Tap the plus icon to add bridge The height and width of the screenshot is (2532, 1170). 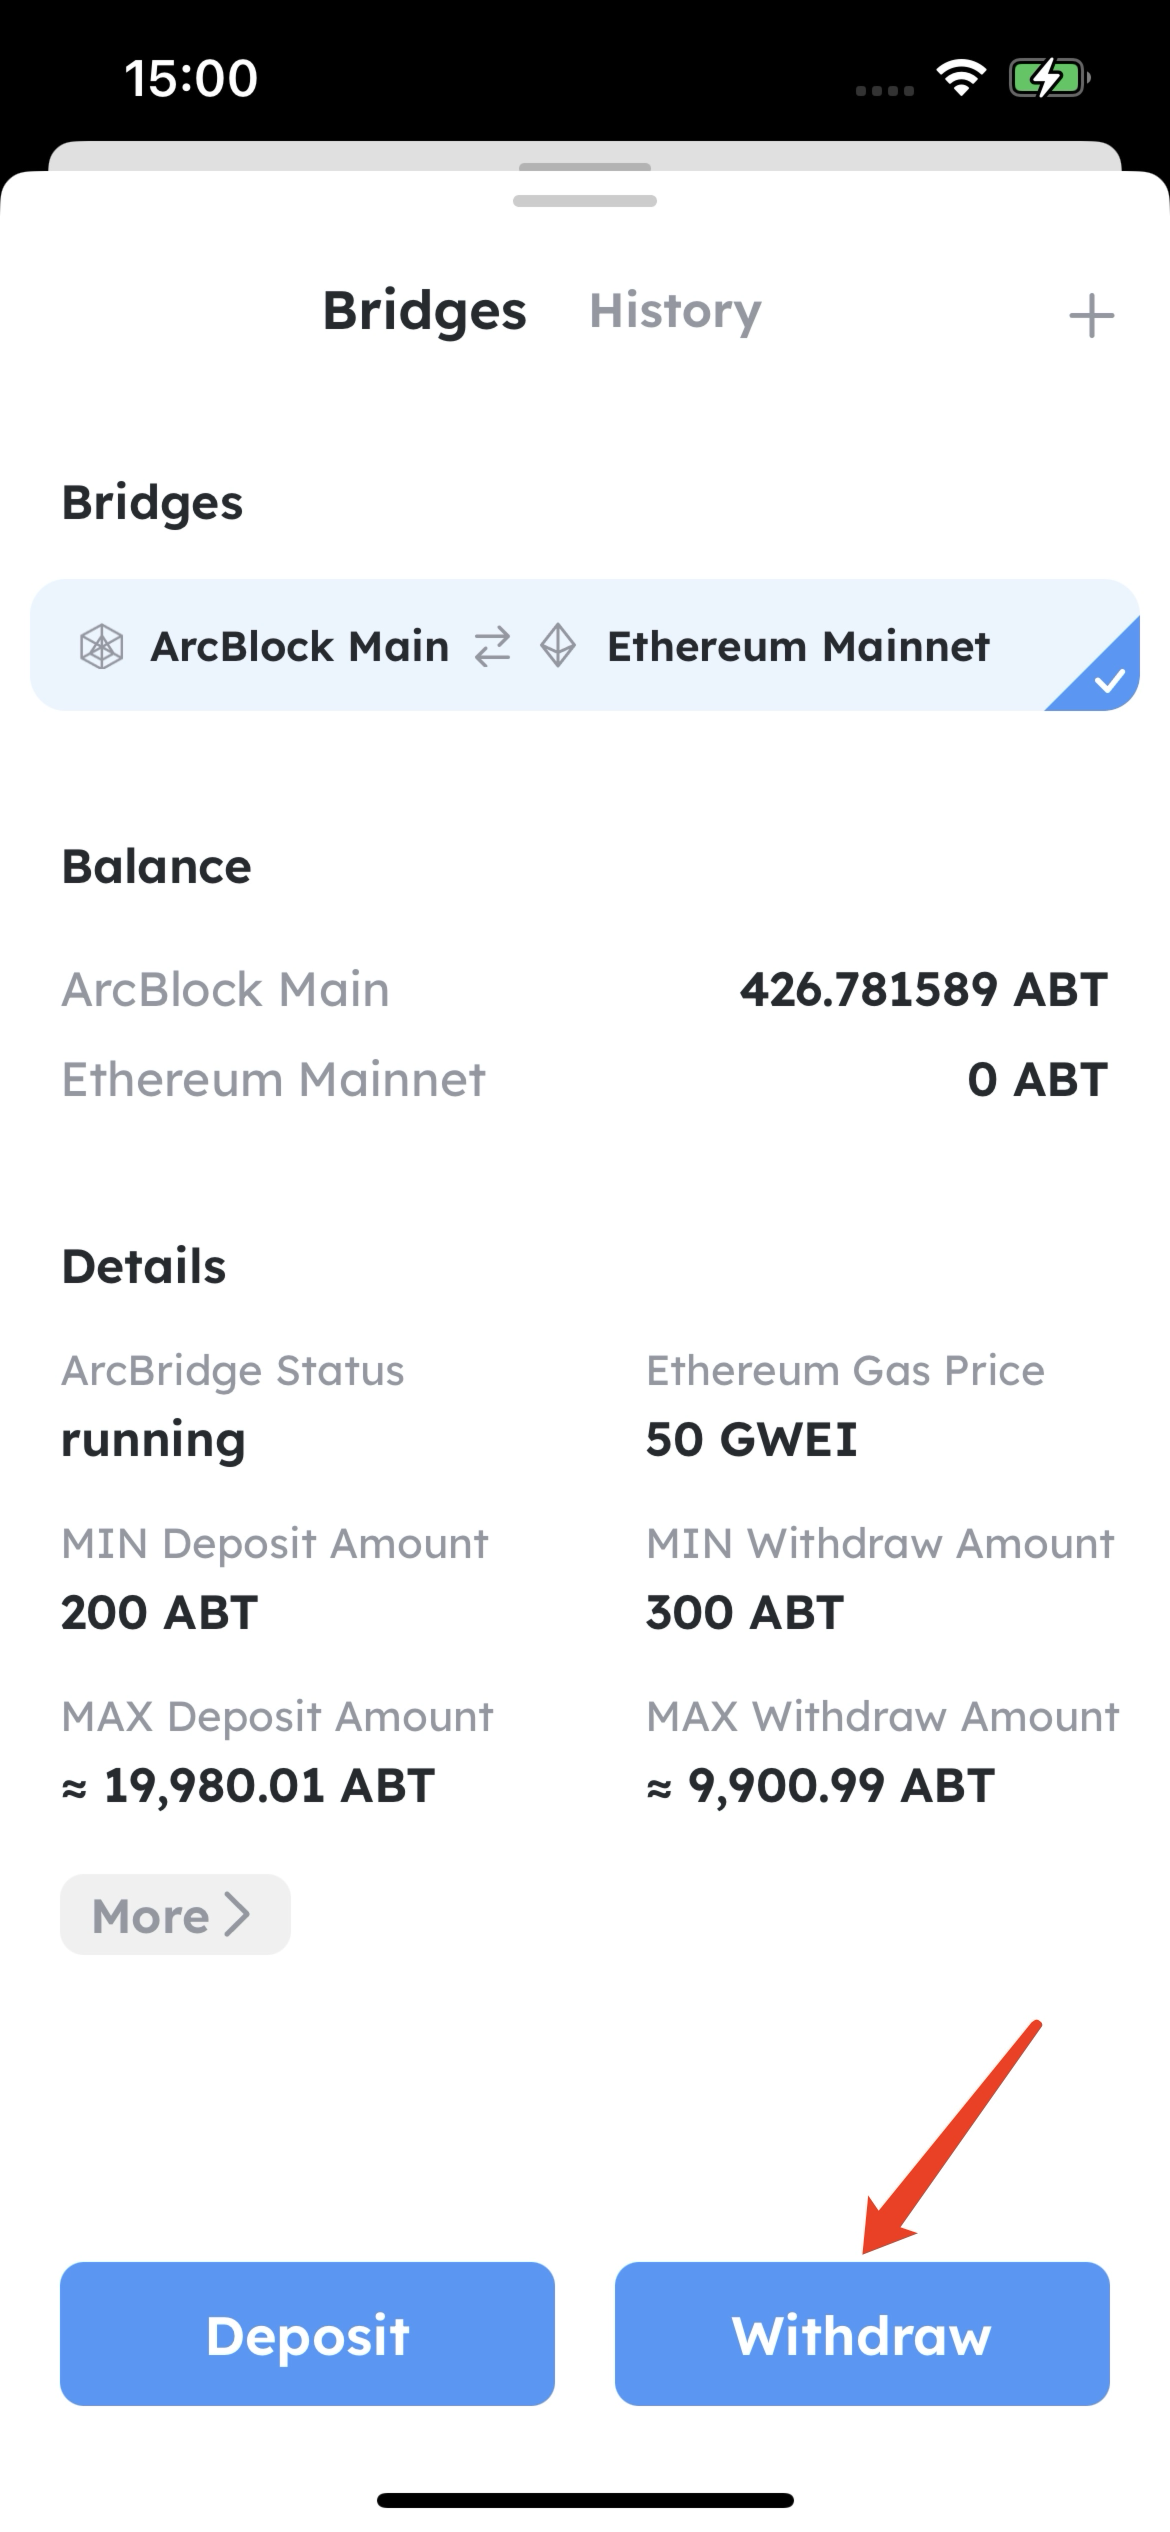click(1091, 316)
